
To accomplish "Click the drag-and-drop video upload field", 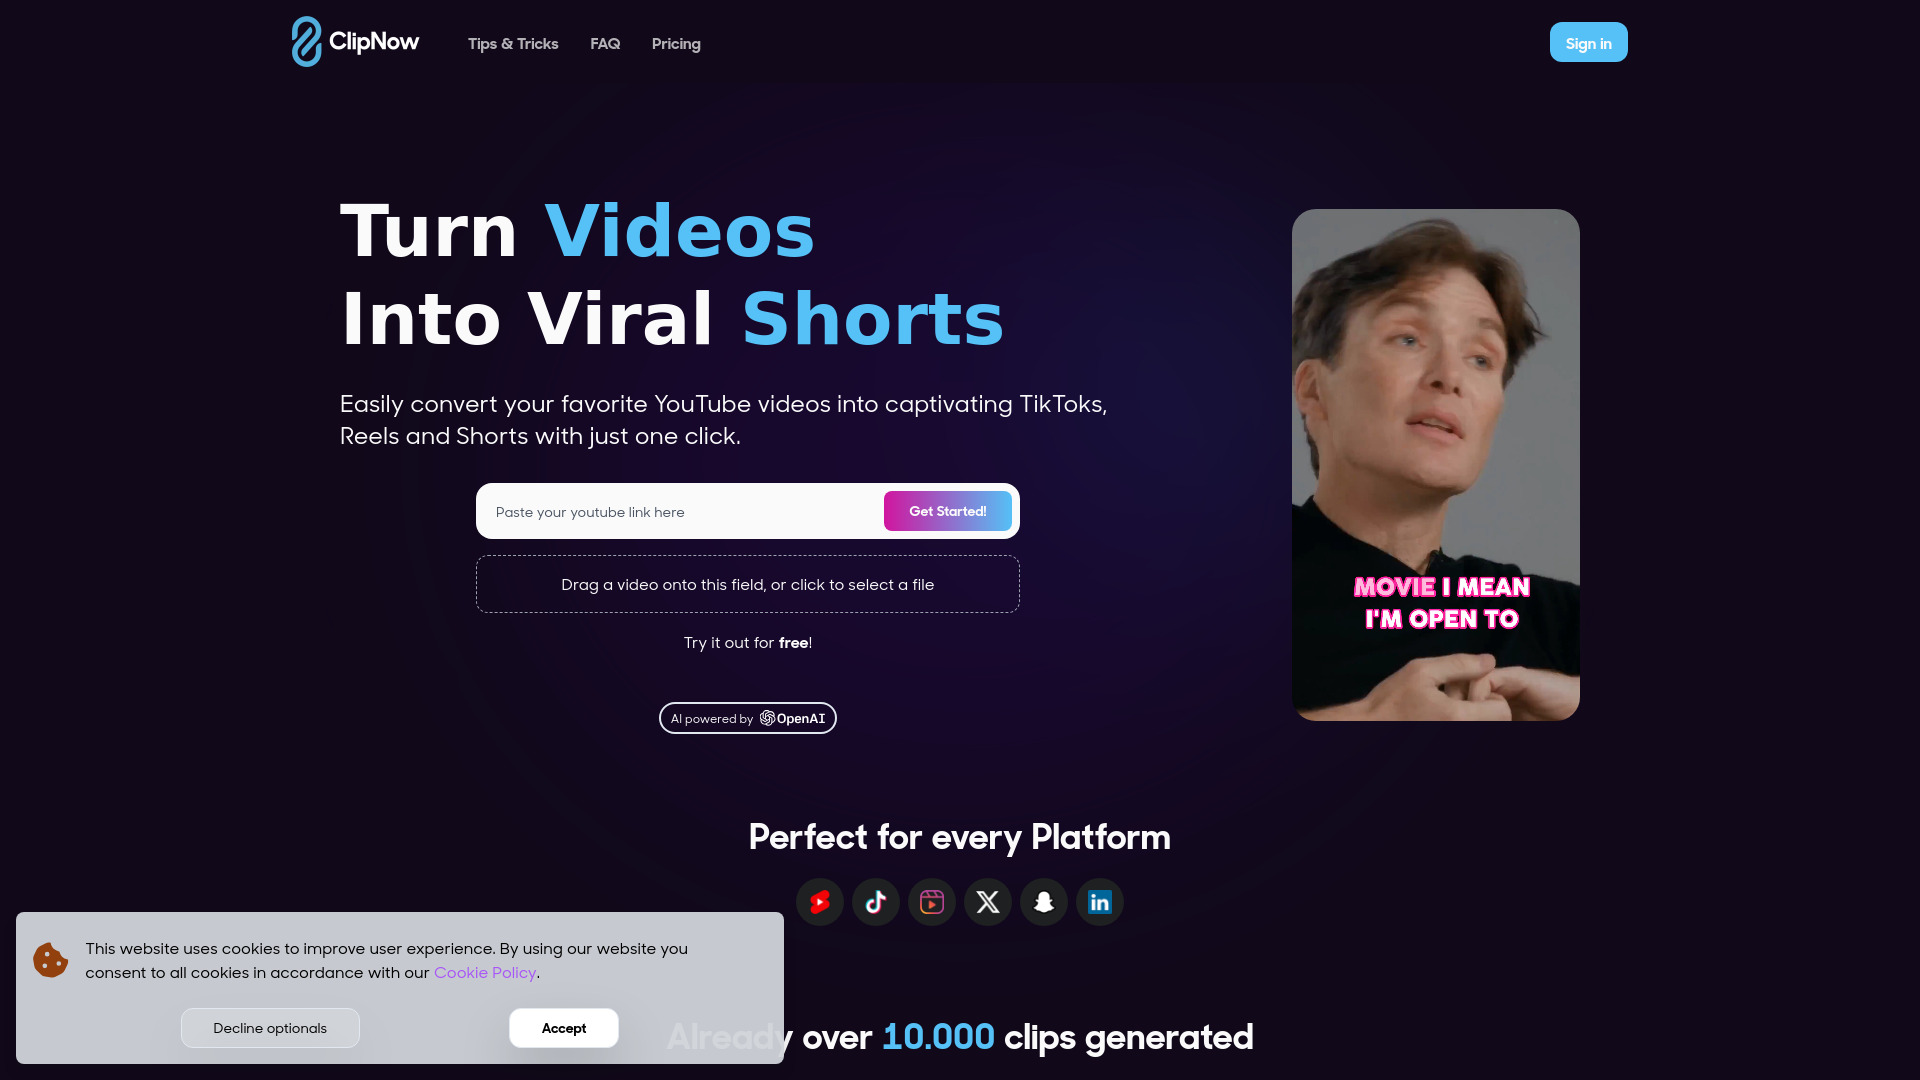I will coord(748,583).
